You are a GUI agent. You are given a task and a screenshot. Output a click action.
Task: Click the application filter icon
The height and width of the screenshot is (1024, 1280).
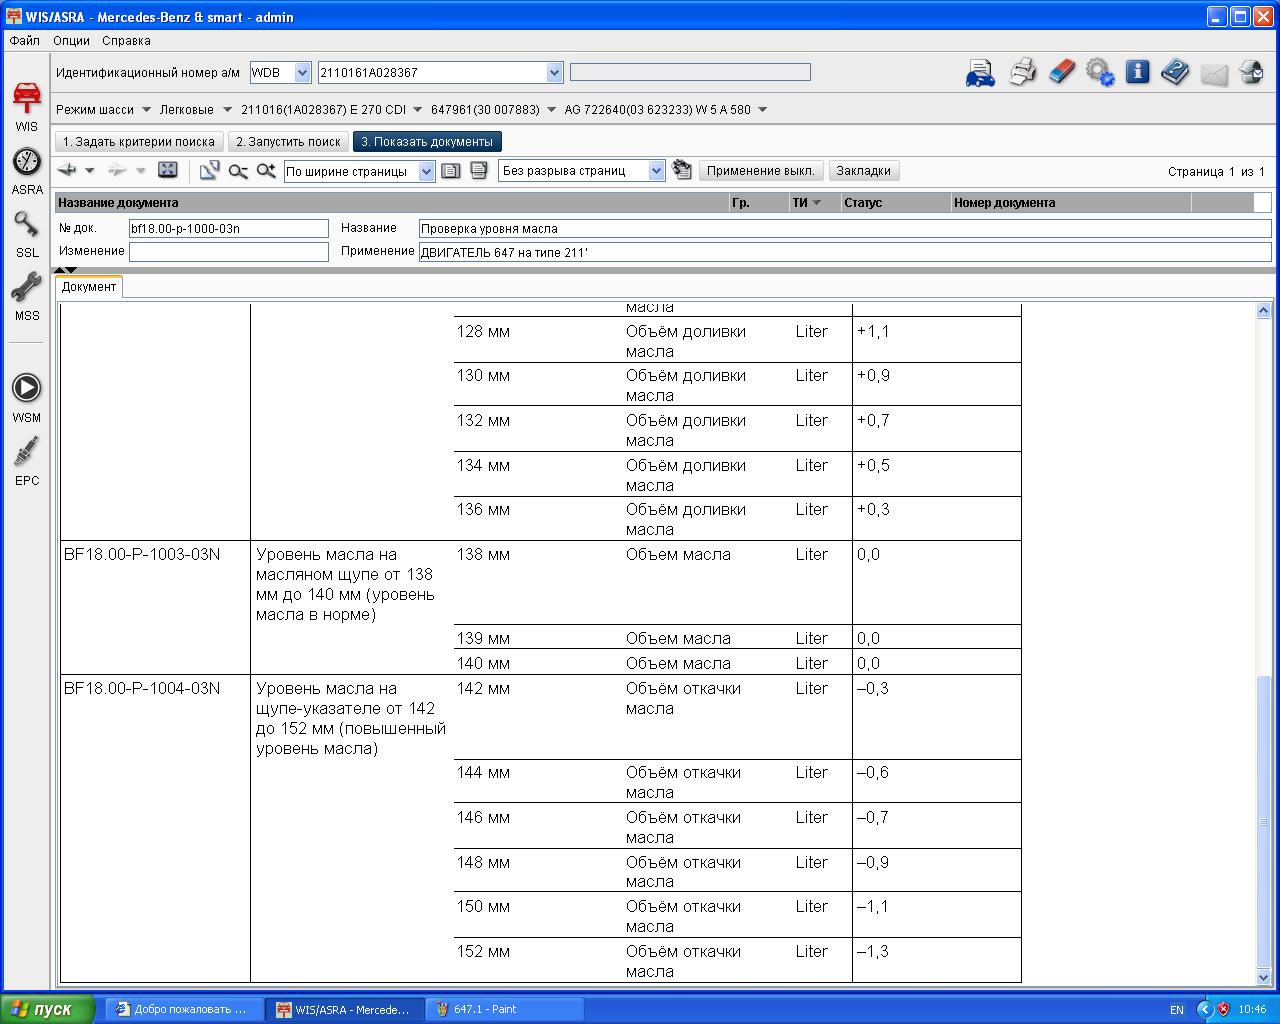(x=682, y=170)
